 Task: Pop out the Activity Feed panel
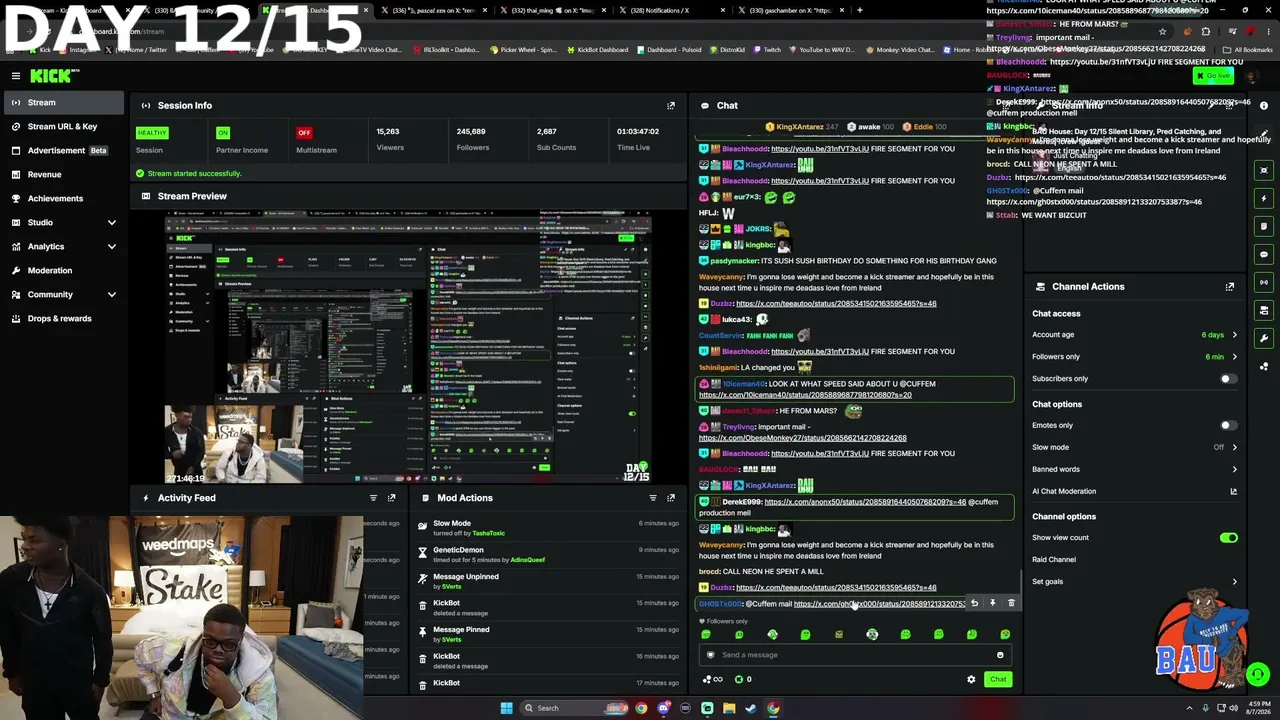(x=391, y=498)
